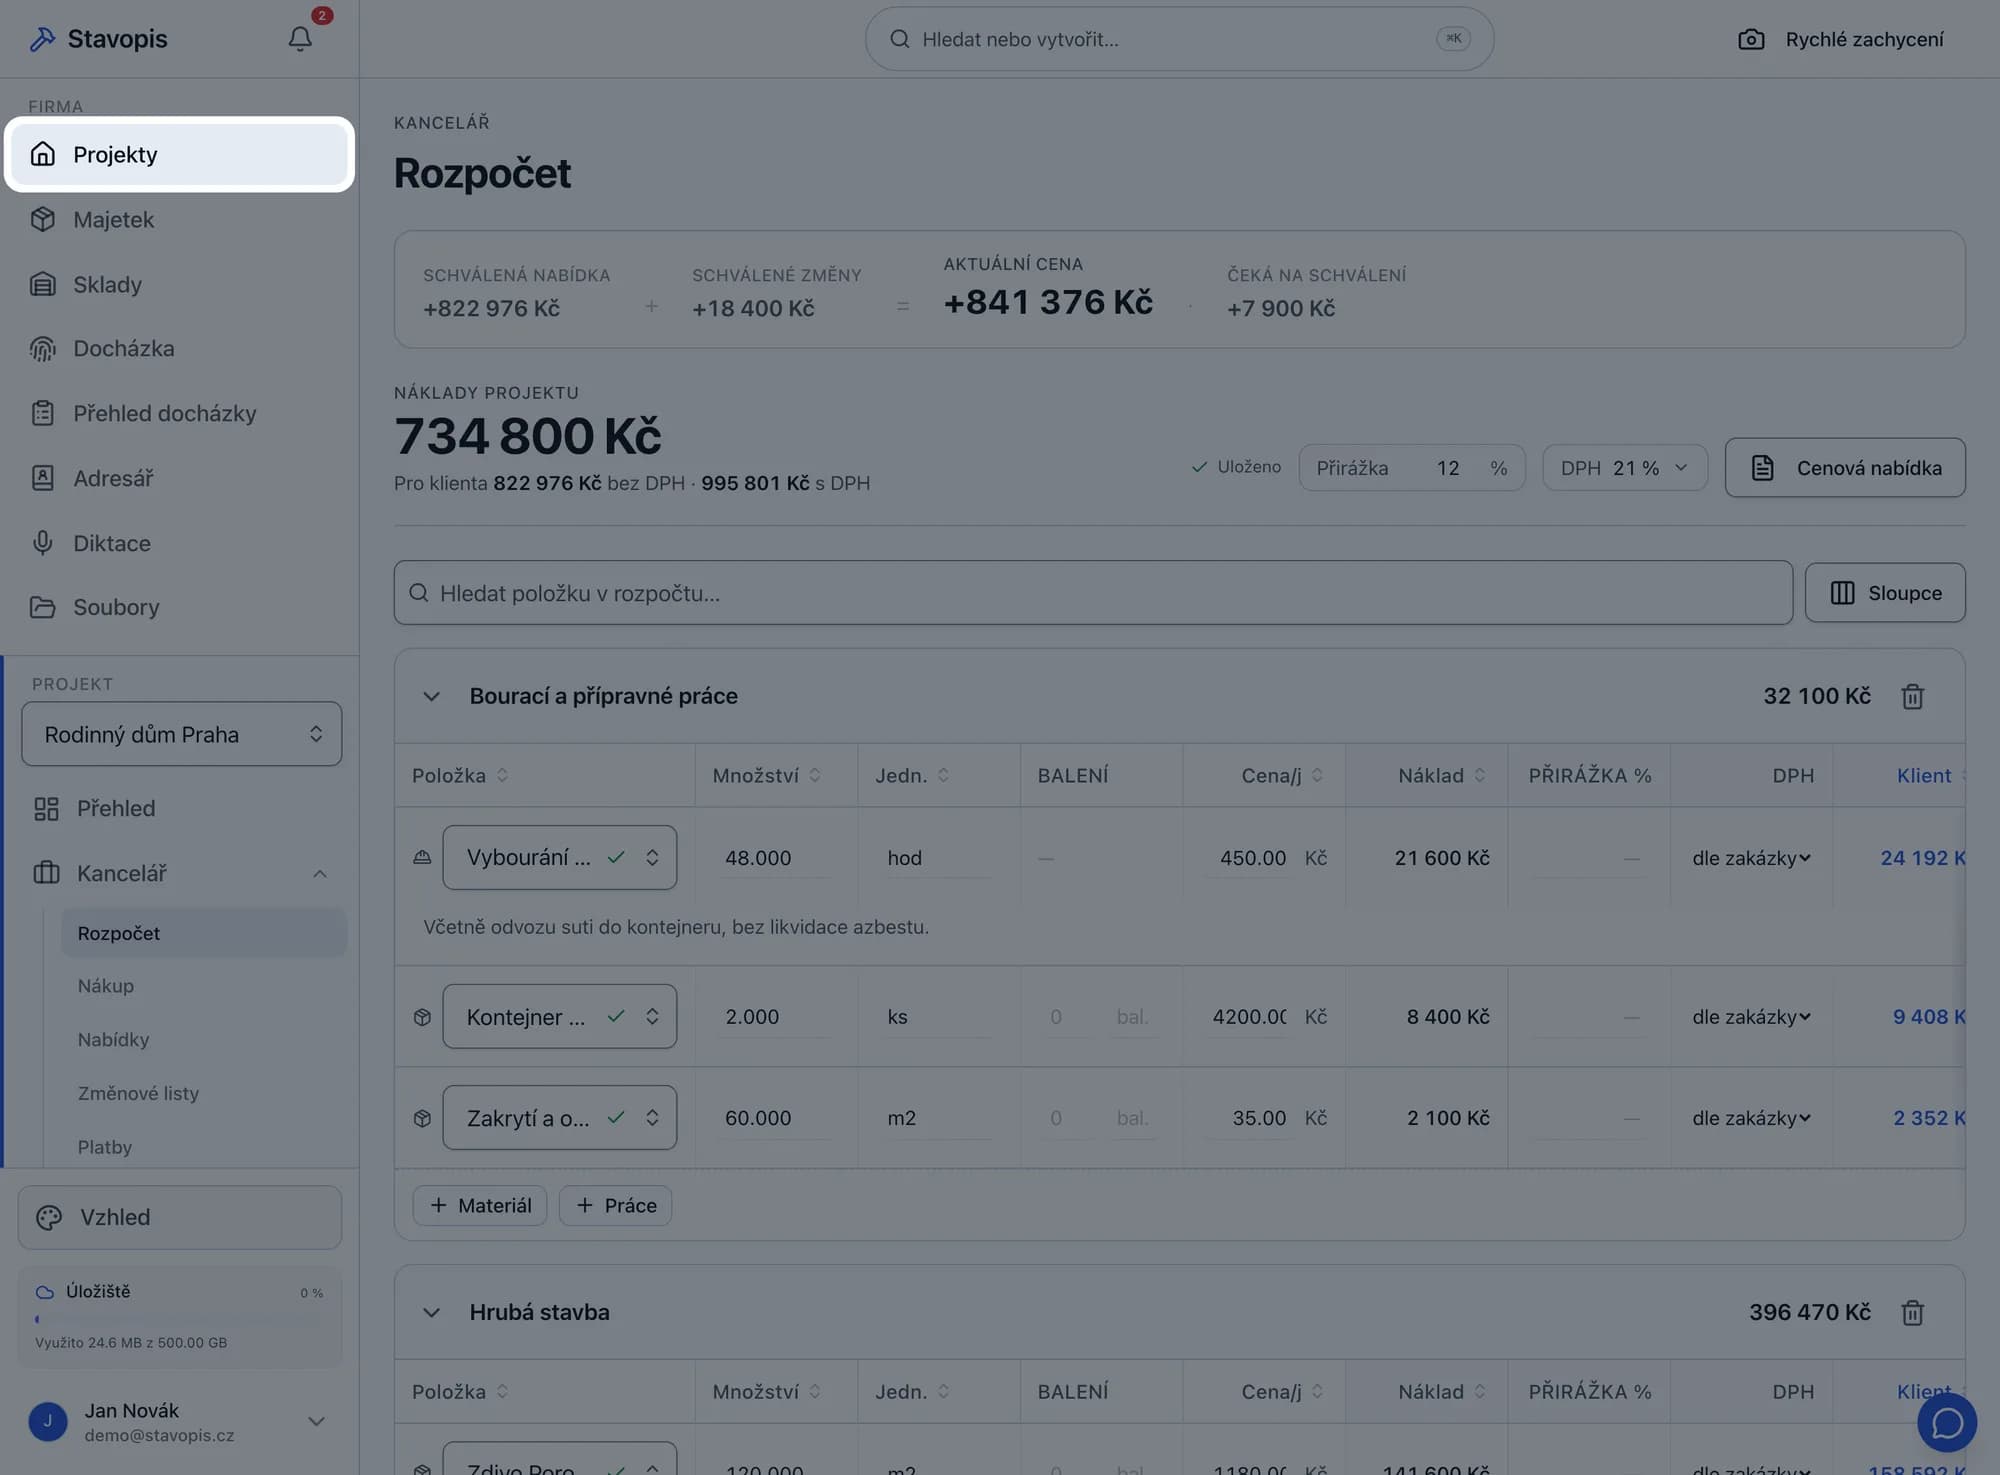Open Nákup submenu item
Screen dimensions: 2000x1475
pos(204,986)
